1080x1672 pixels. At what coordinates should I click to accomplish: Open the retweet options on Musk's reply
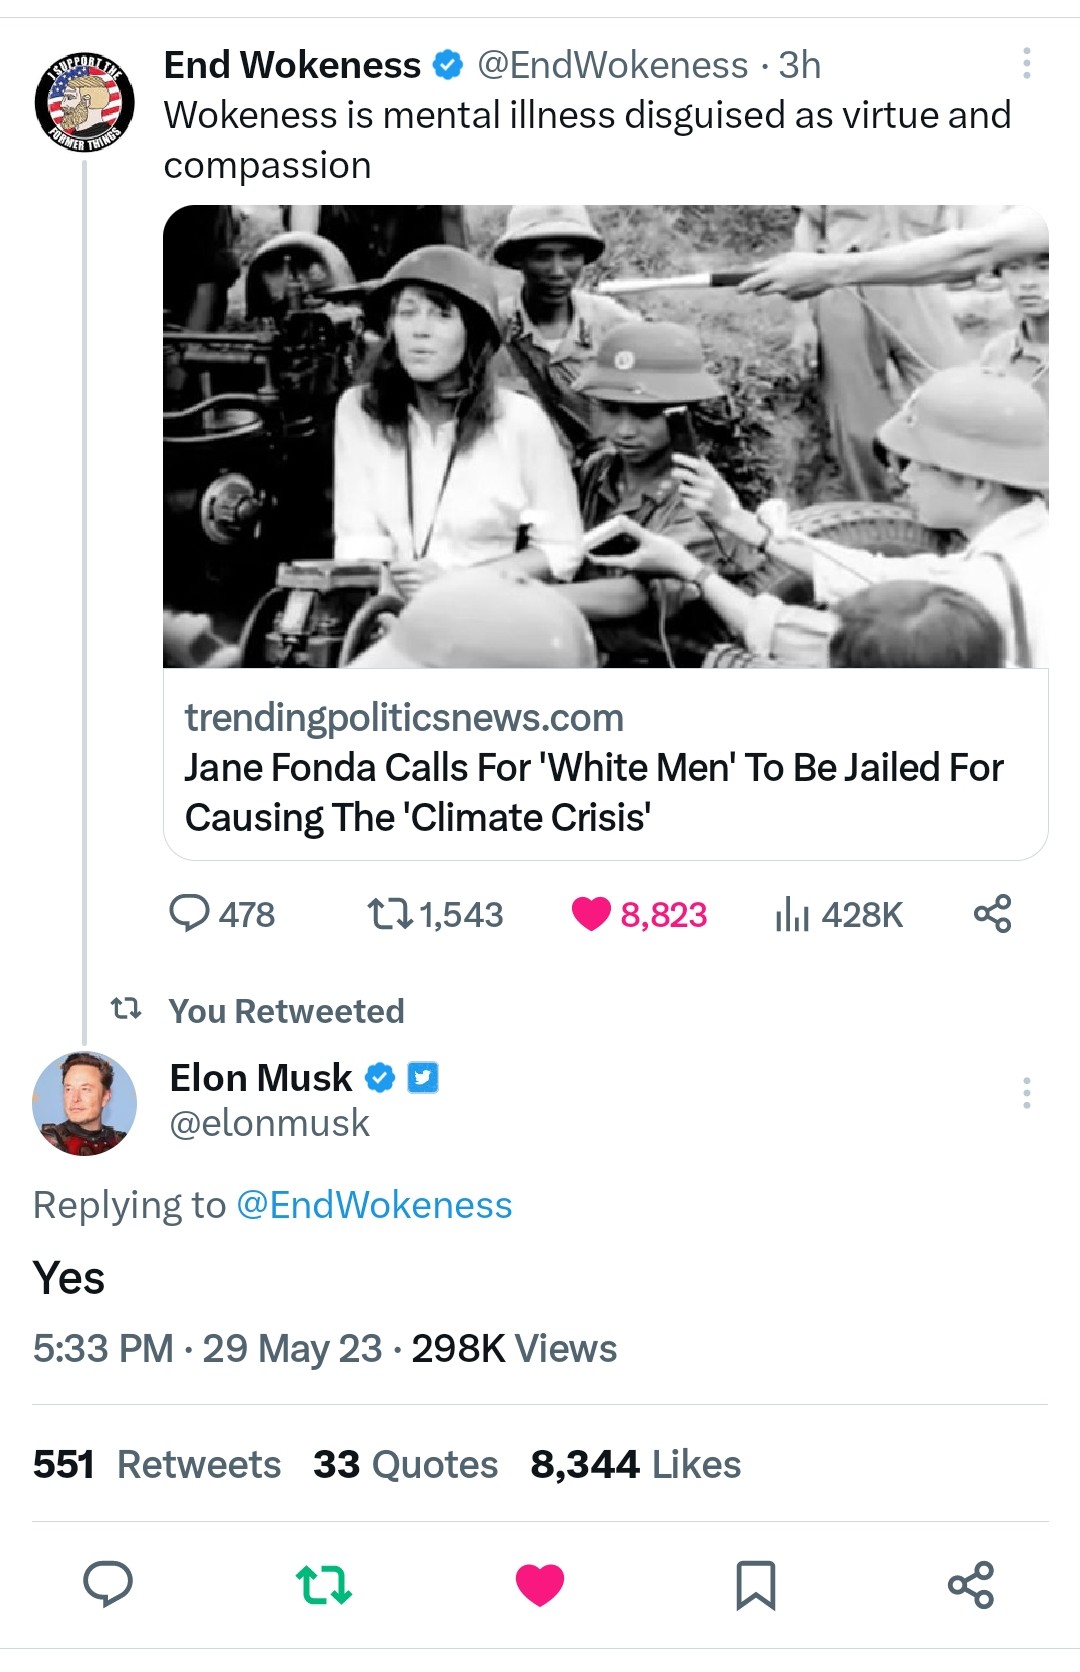324,1585
